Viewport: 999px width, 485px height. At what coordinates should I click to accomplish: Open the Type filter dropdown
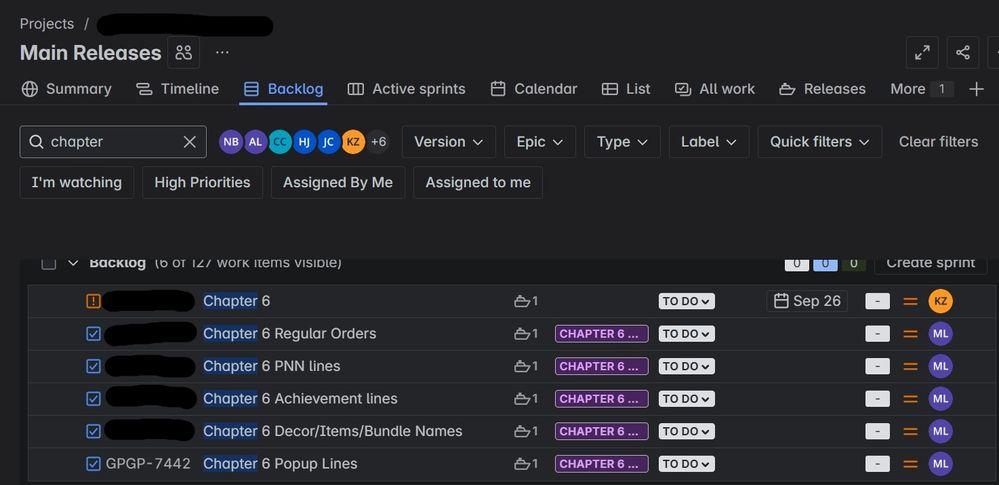pos(622,141)
